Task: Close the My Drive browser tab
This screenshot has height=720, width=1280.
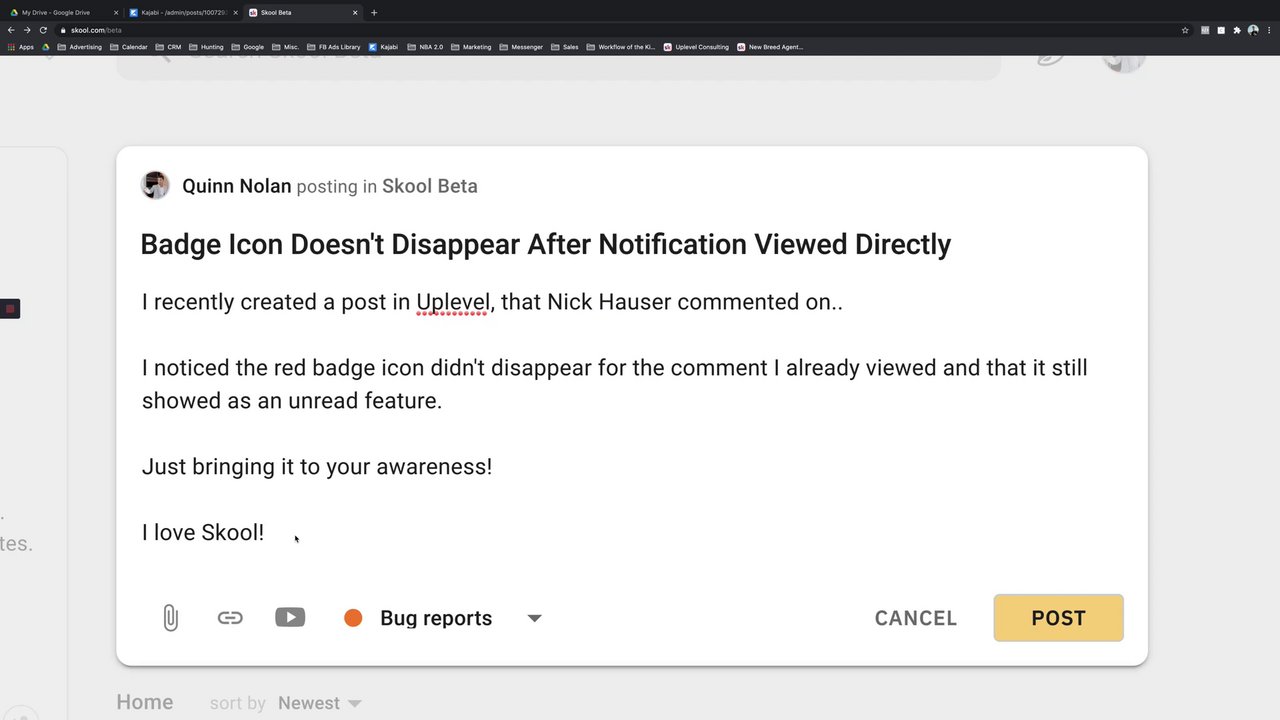Action: (116, 13)
